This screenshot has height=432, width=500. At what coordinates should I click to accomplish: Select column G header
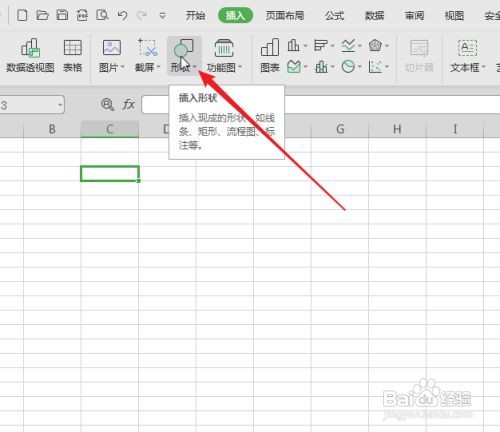(x=340, y=129)
